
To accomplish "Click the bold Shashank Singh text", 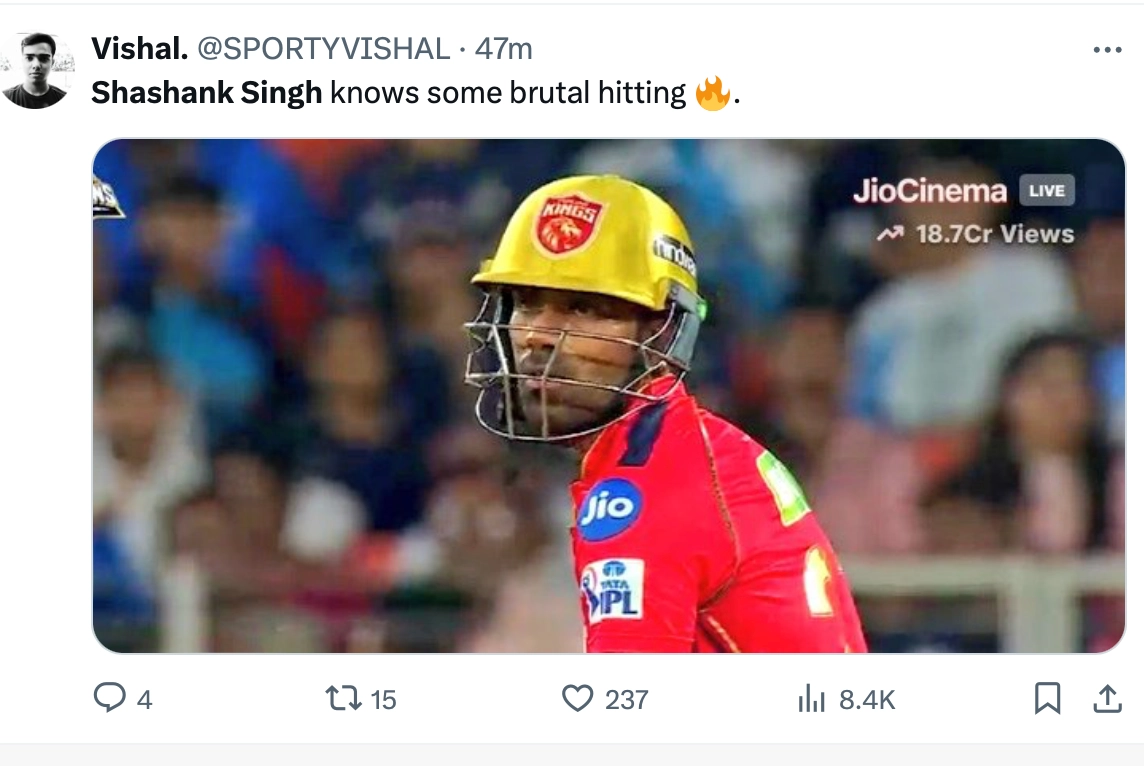I will tap(206, 93).
